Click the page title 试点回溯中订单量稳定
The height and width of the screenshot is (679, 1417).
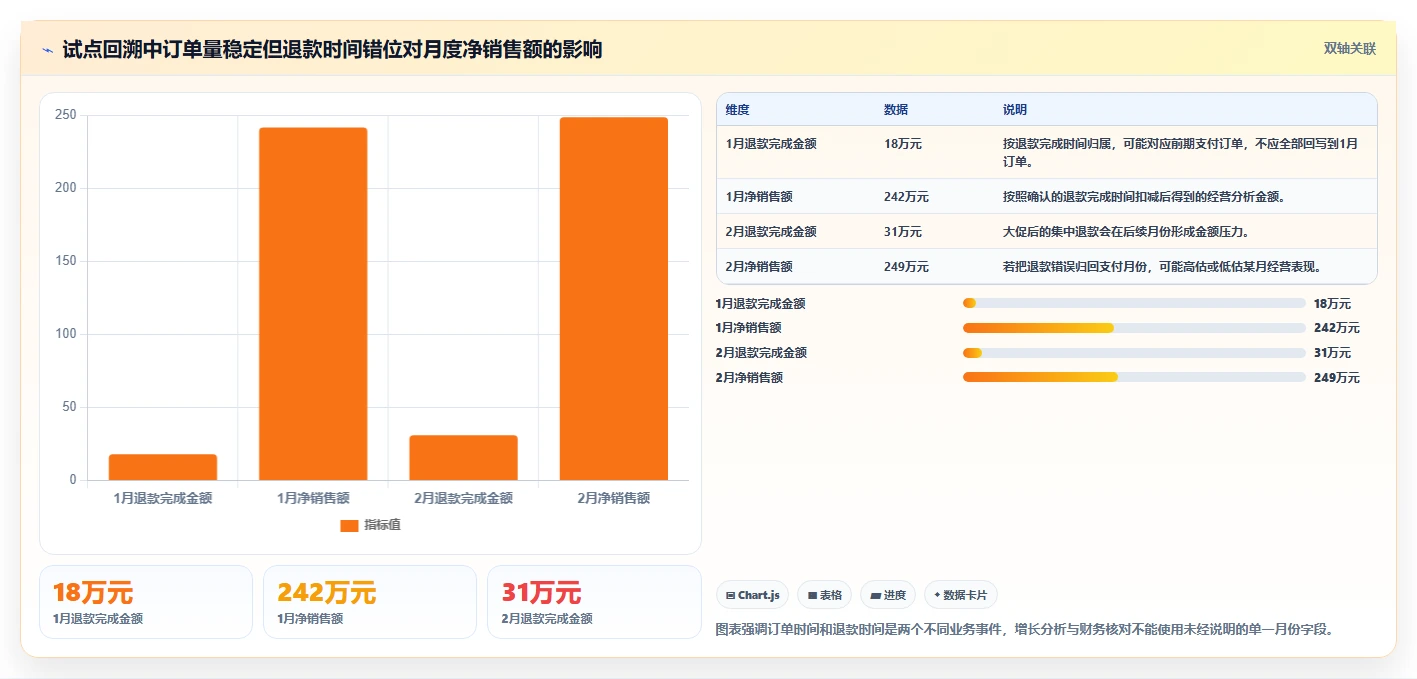(x=332, y=50)
